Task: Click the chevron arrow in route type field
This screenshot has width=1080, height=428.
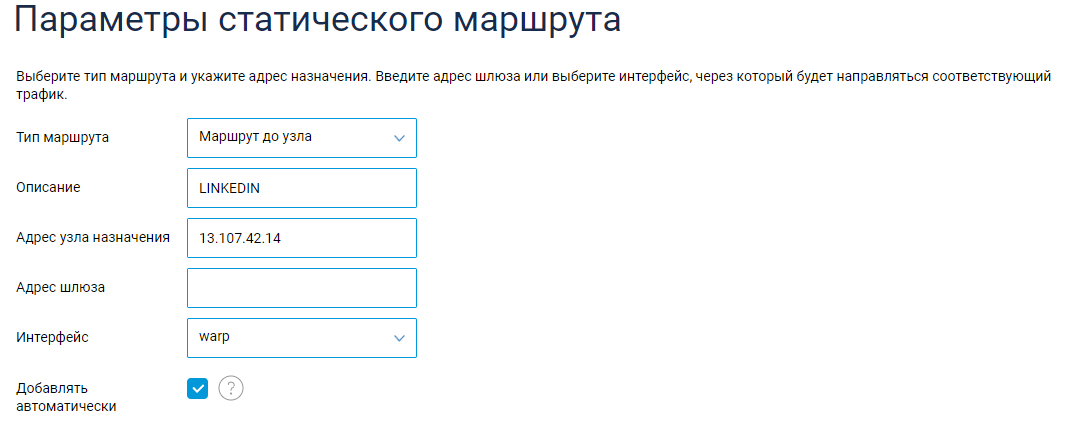Action: (x=399, y=138)
